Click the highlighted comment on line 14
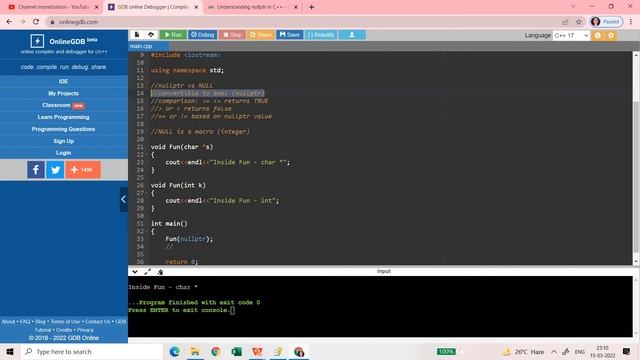640x360 pixels. pos(207,93)
